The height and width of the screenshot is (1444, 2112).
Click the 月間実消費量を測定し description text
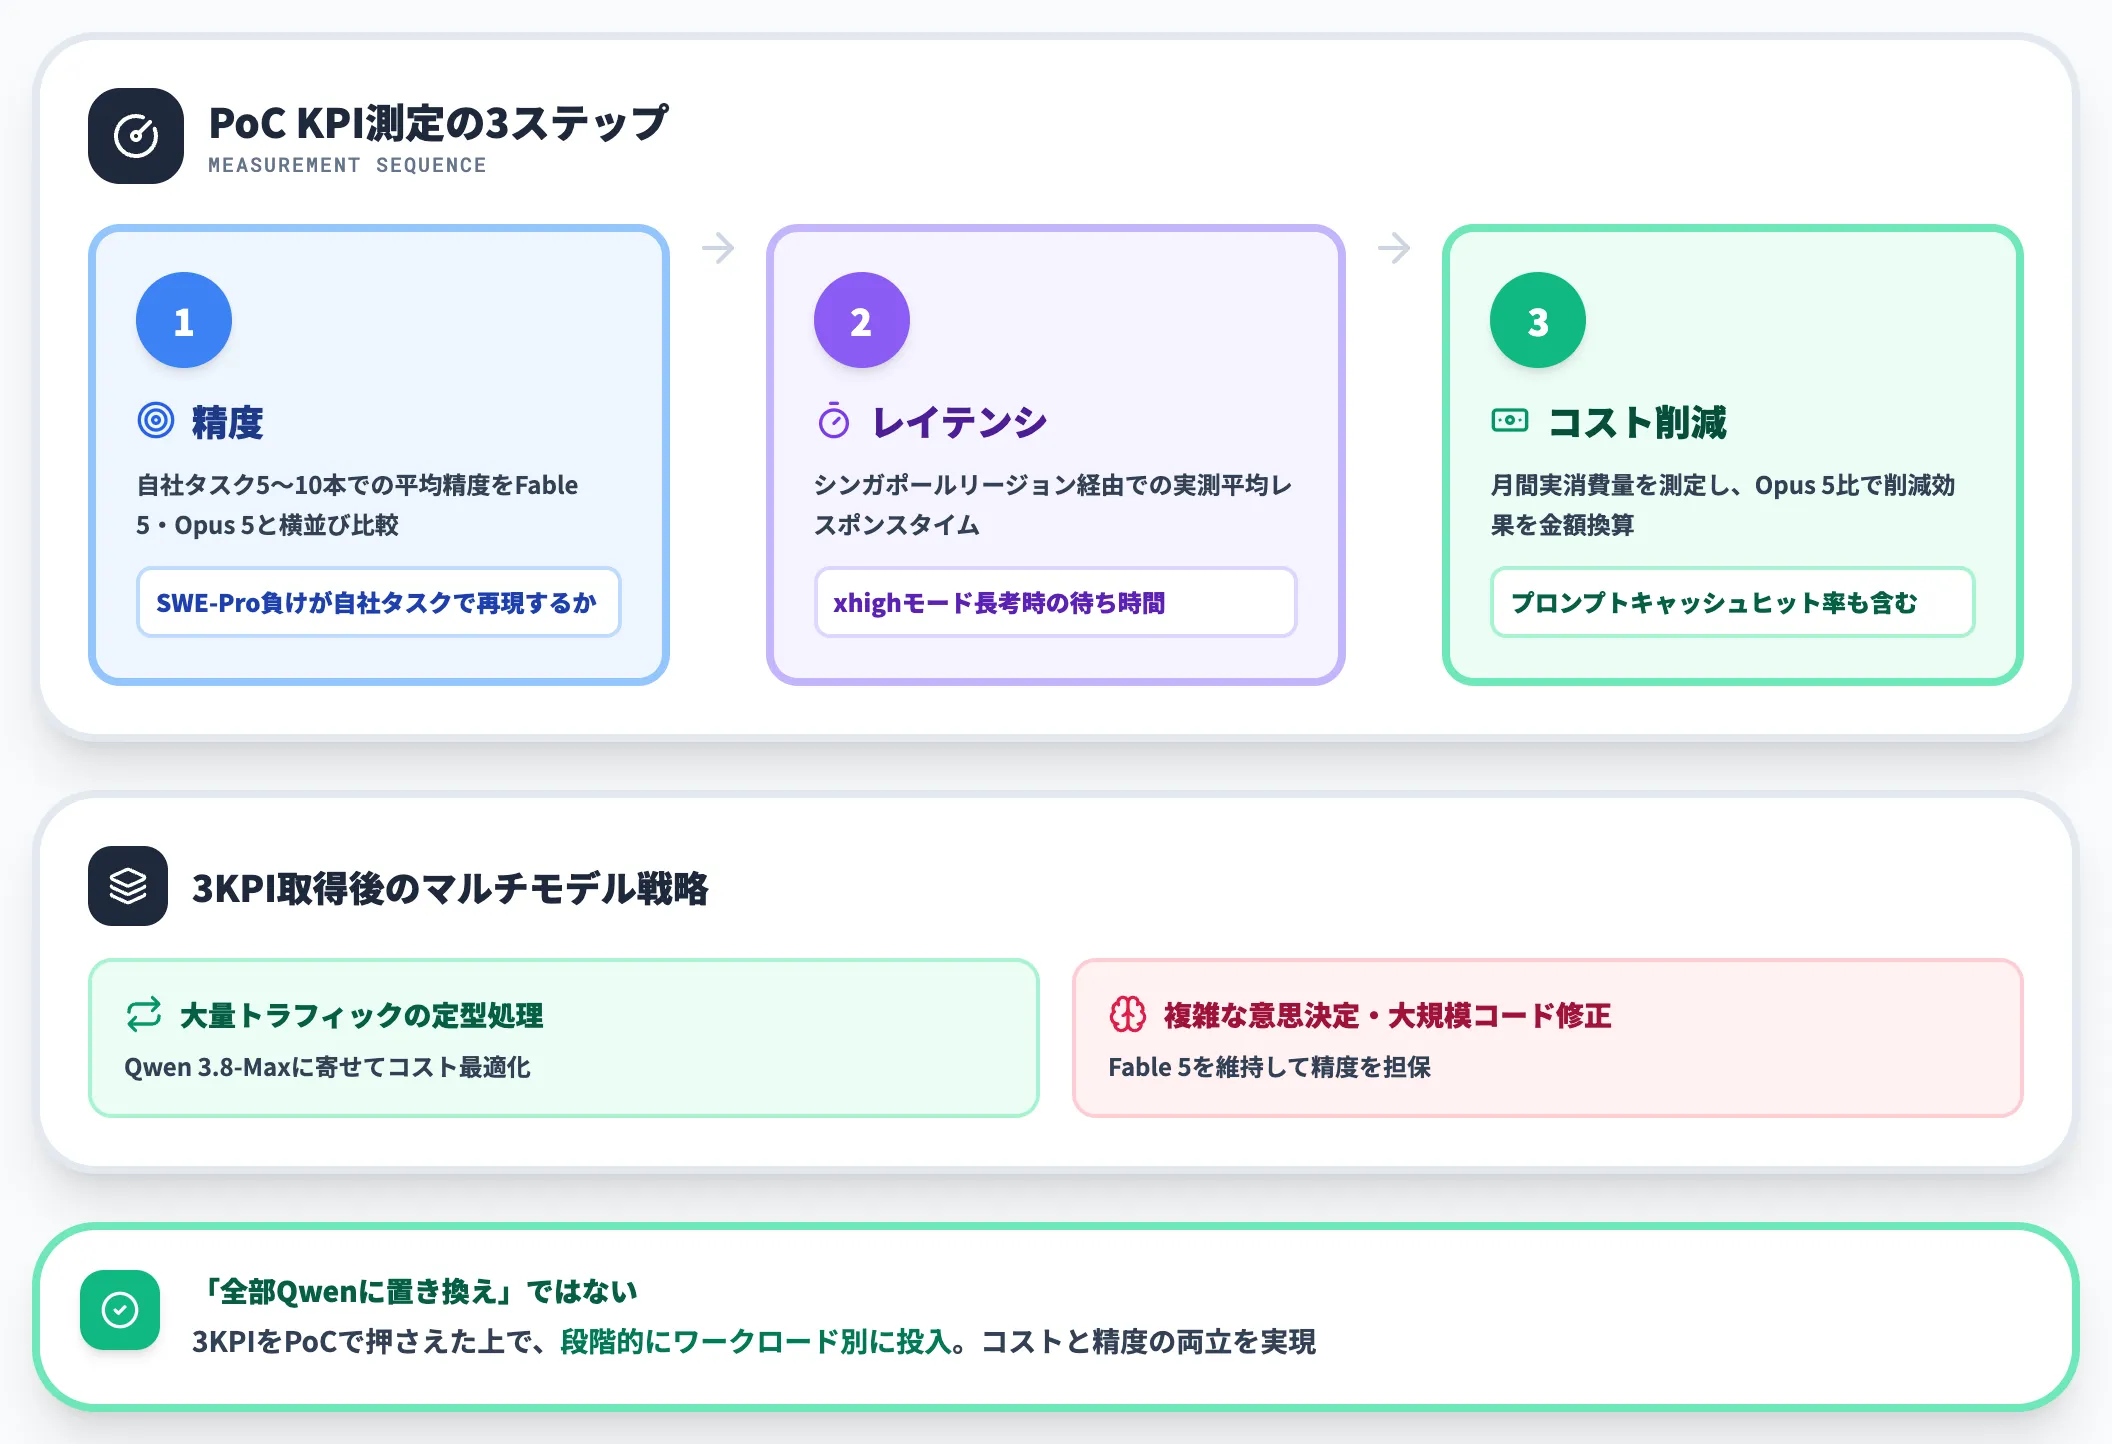[1723, 505]
